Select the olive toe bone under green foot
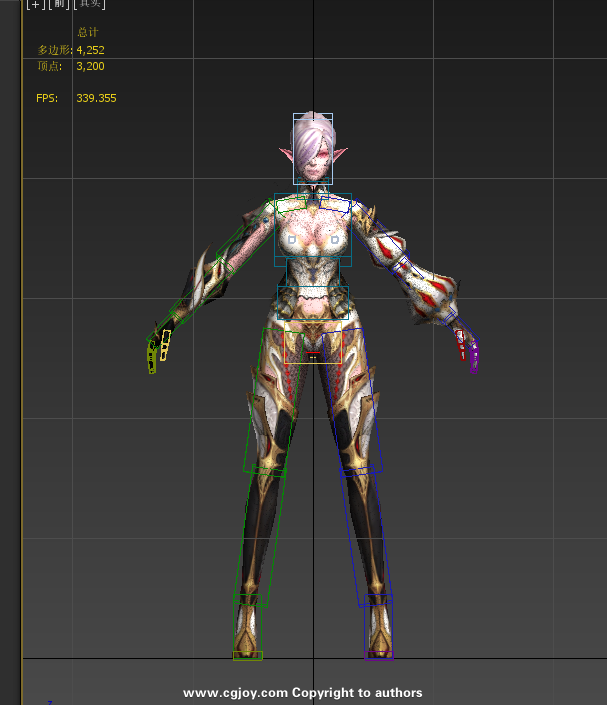The height and width of the screenshot is (705, 607). click(x=247, y=656)
